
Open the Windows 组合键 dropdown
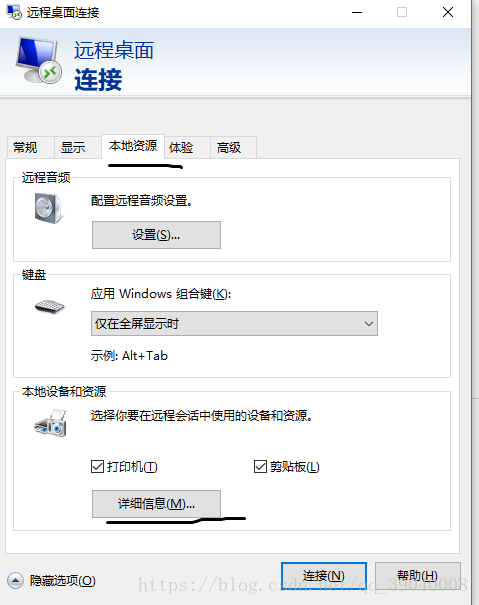234,323
